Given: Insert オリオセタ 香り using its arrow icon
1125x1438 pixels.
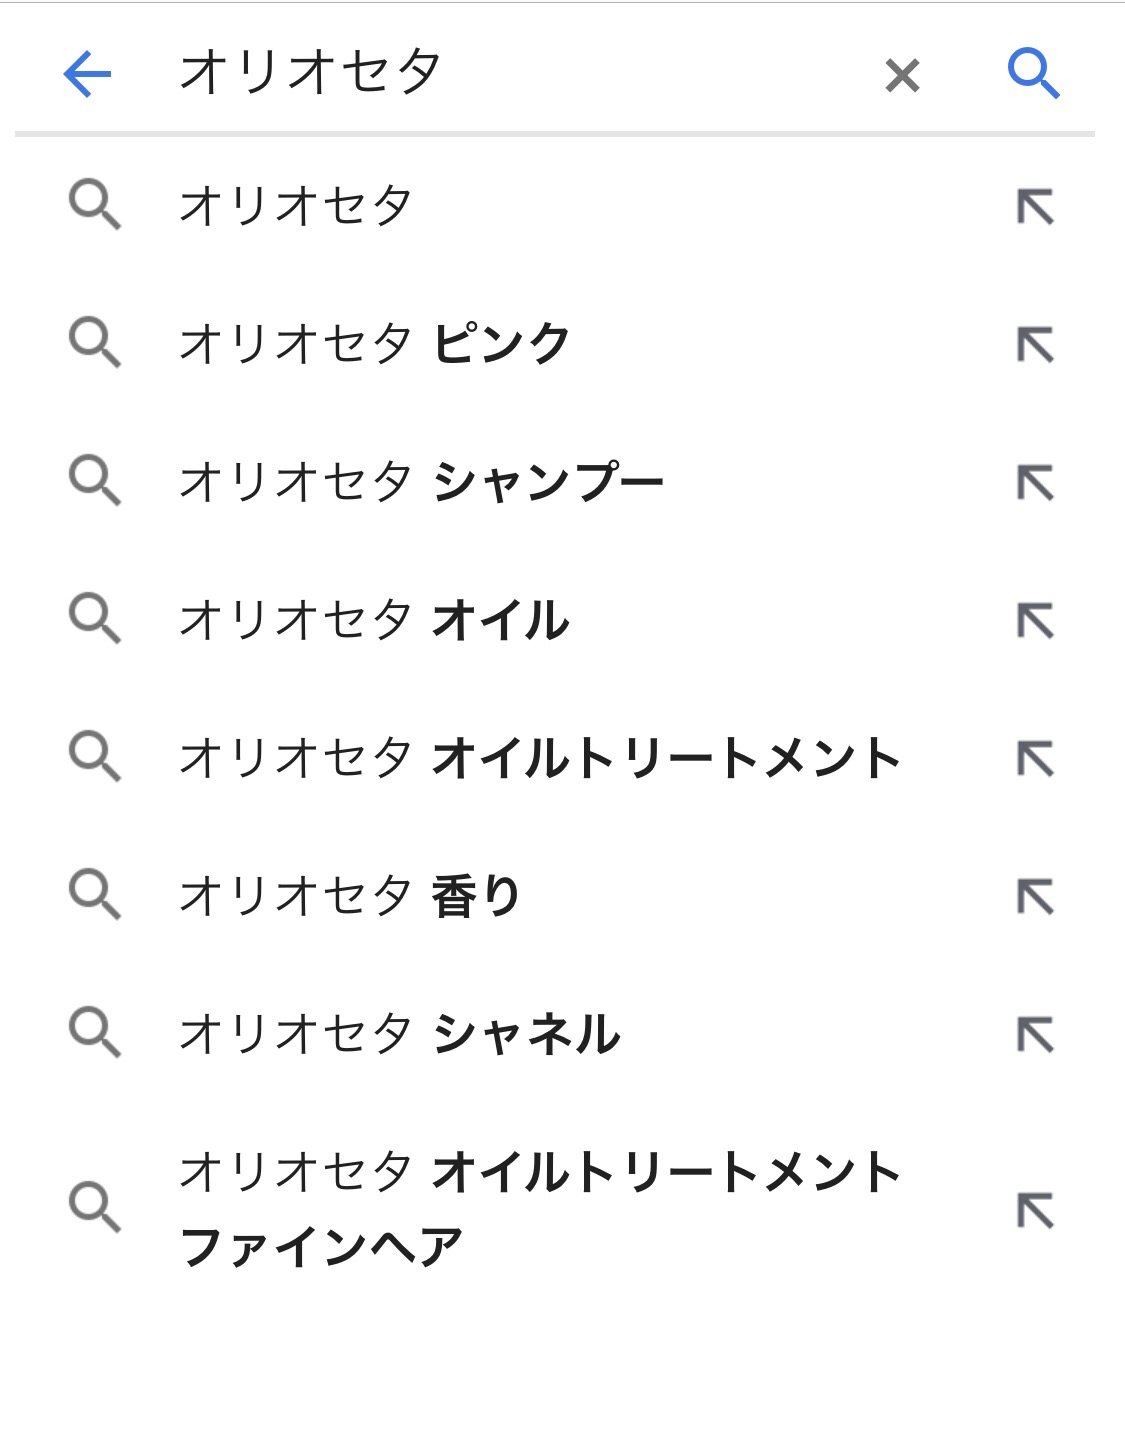Looking at the screenshot, I should click(x=1035, y=897).
